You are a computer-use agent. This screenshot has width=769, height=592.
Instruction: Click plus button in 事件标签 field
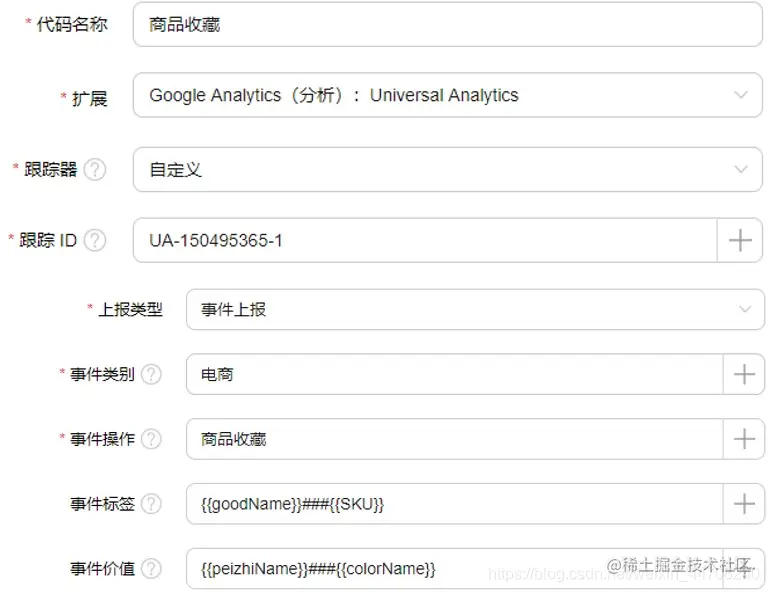pos(744,504)
